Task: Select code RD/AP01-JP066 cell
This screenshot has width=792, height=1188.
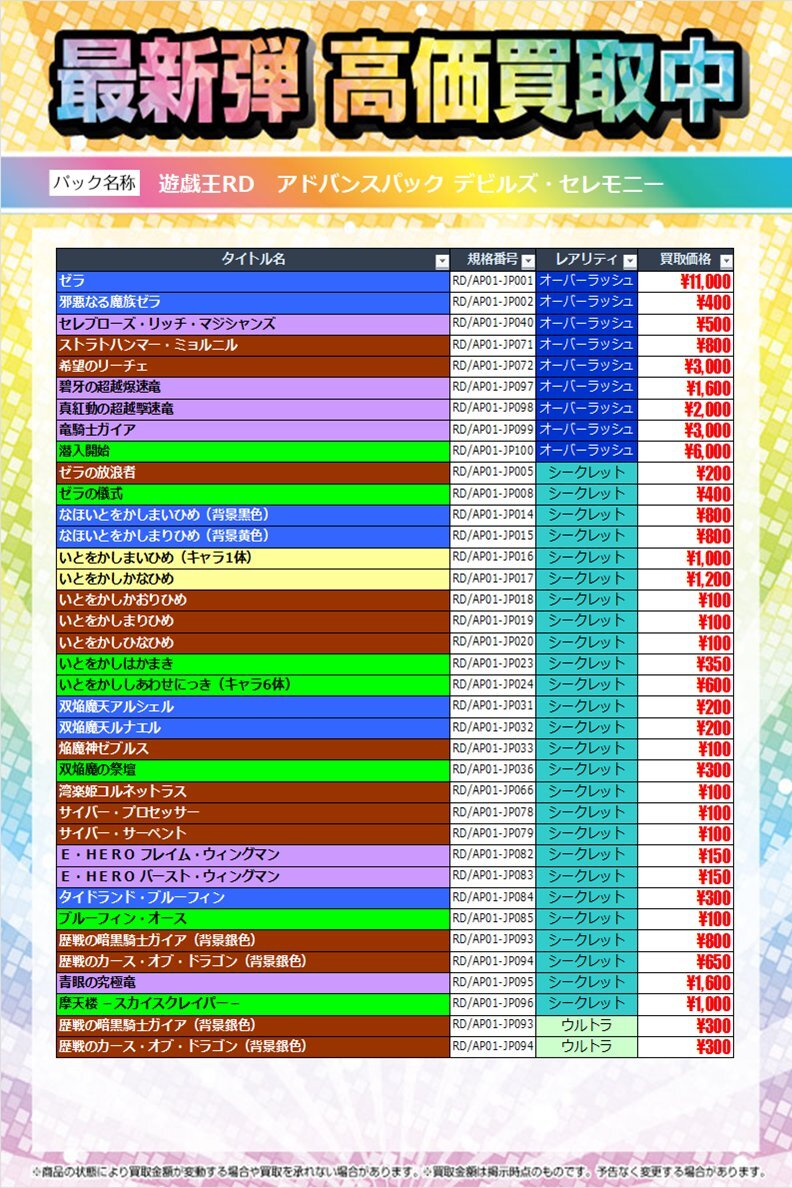Action: click(493, 791)
